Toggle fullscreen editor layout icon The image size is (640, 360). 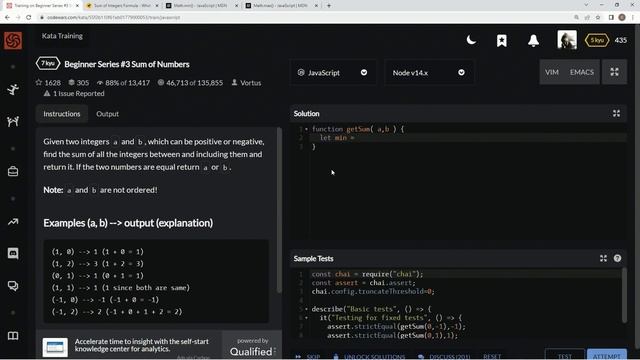[614, 72]
